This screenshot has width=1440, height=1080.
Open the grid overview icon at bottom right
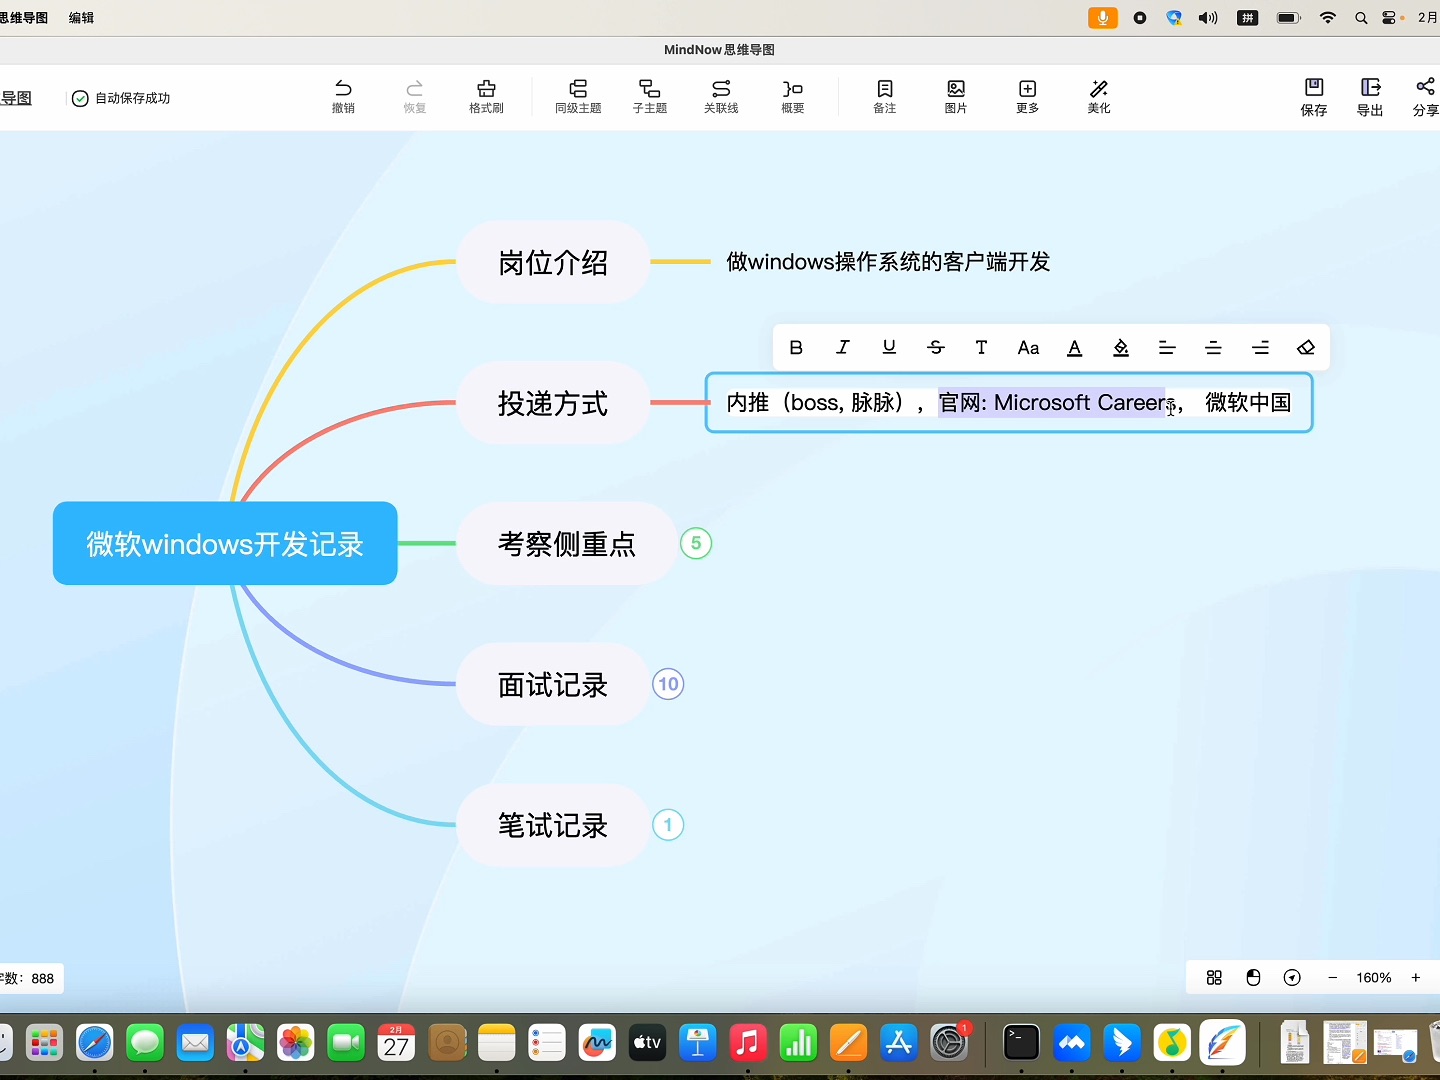[1214, 978]
